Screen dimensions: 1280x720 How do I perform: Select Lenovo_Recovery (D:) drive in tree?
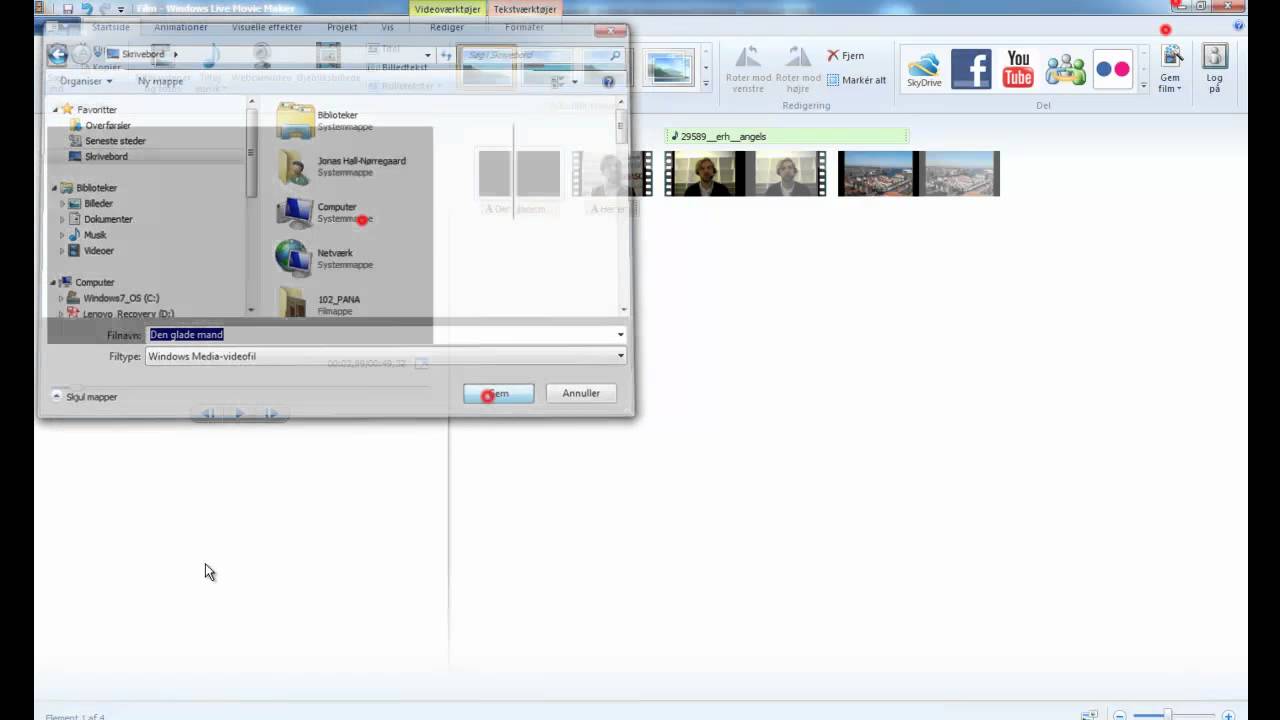tap(120, 313)
